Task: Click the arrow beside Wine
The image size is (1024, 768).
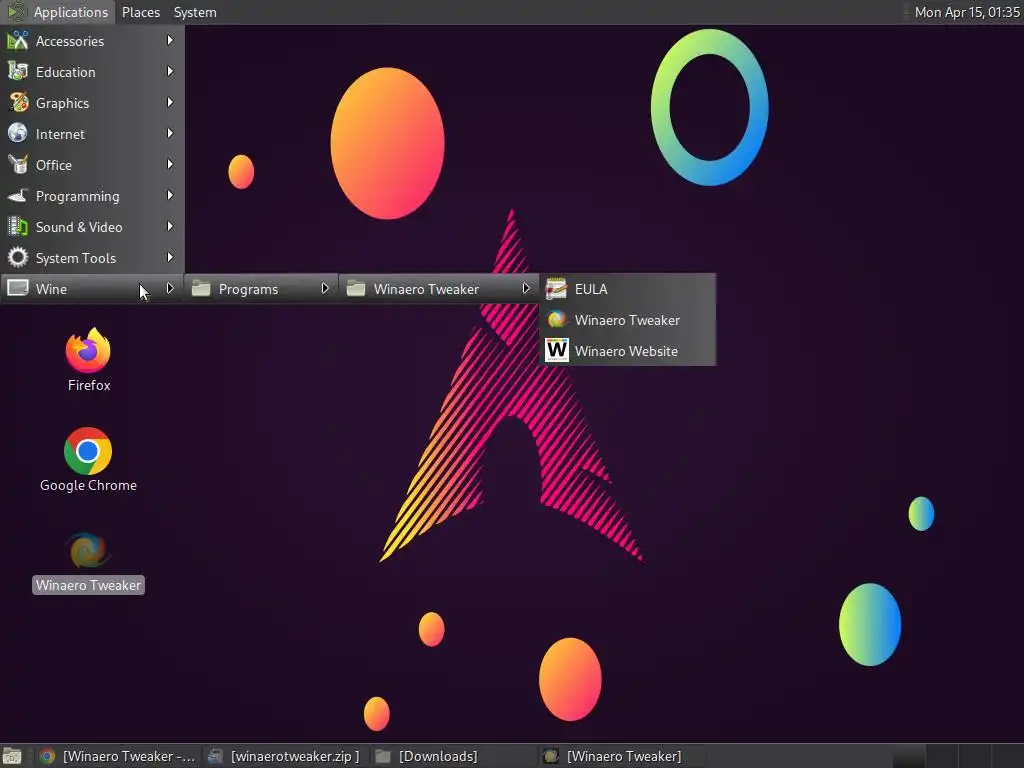Action: coord(170,289)
